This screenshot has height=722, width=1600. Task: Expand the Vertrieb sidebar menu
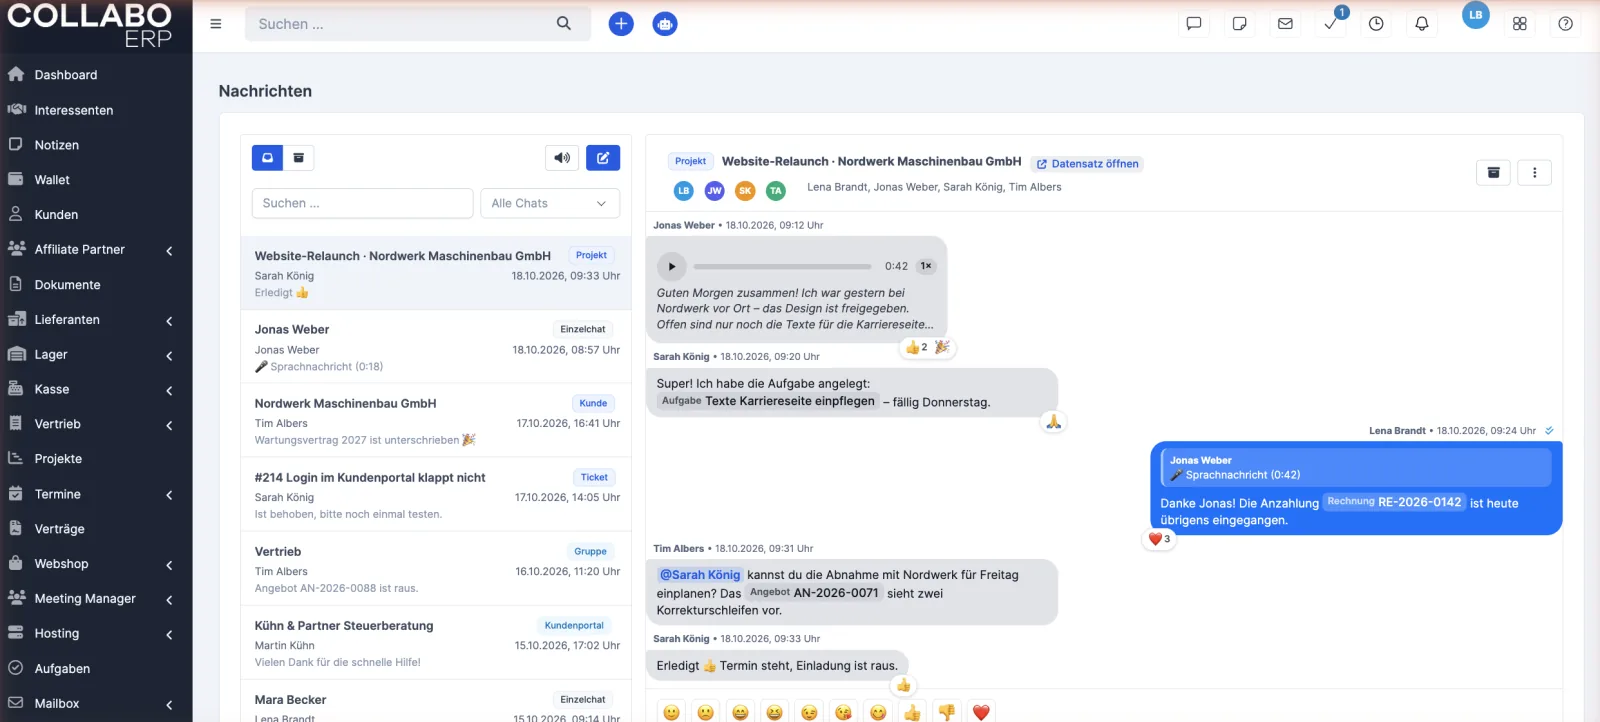(96, 424)
